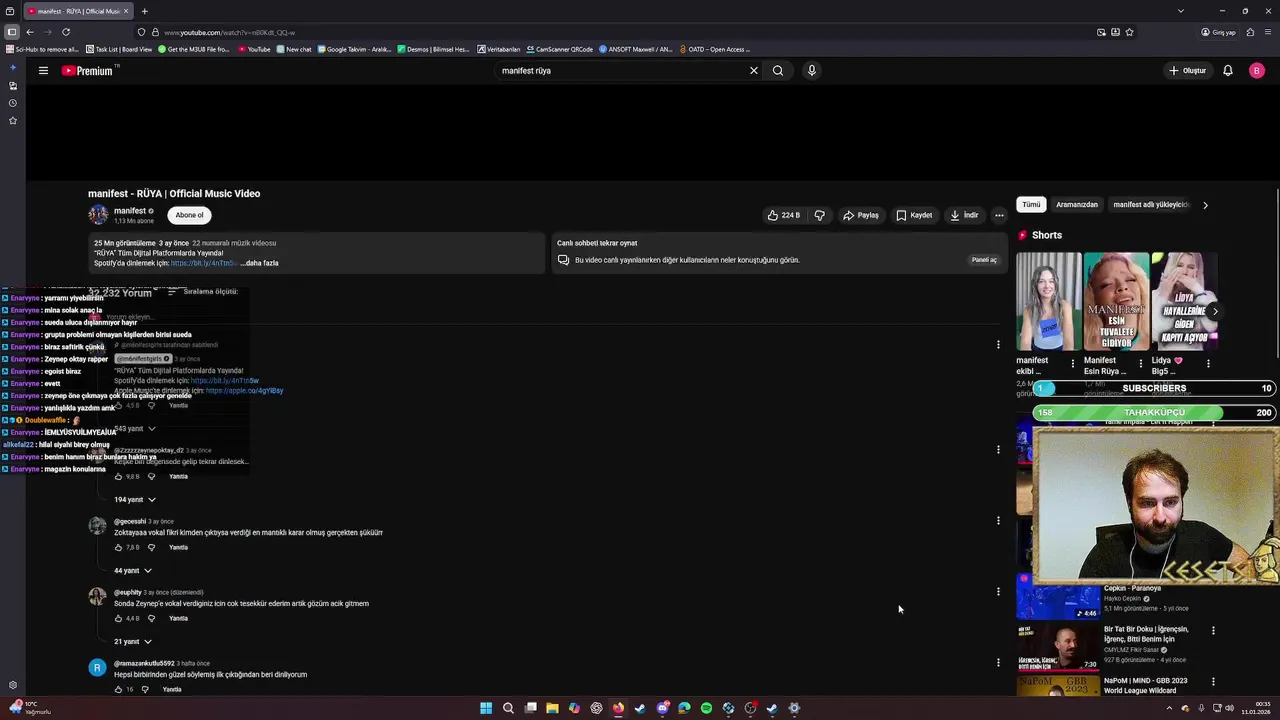Select the Aramanızdan filter chip

click(x=1077, y=205)
